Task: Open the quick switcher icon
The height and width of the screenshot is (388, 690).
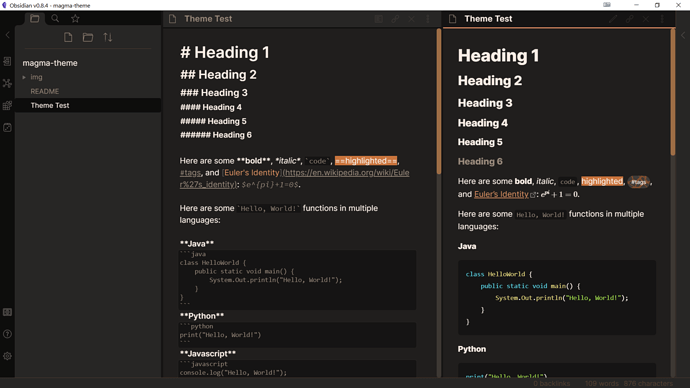Action: [7, 61]
